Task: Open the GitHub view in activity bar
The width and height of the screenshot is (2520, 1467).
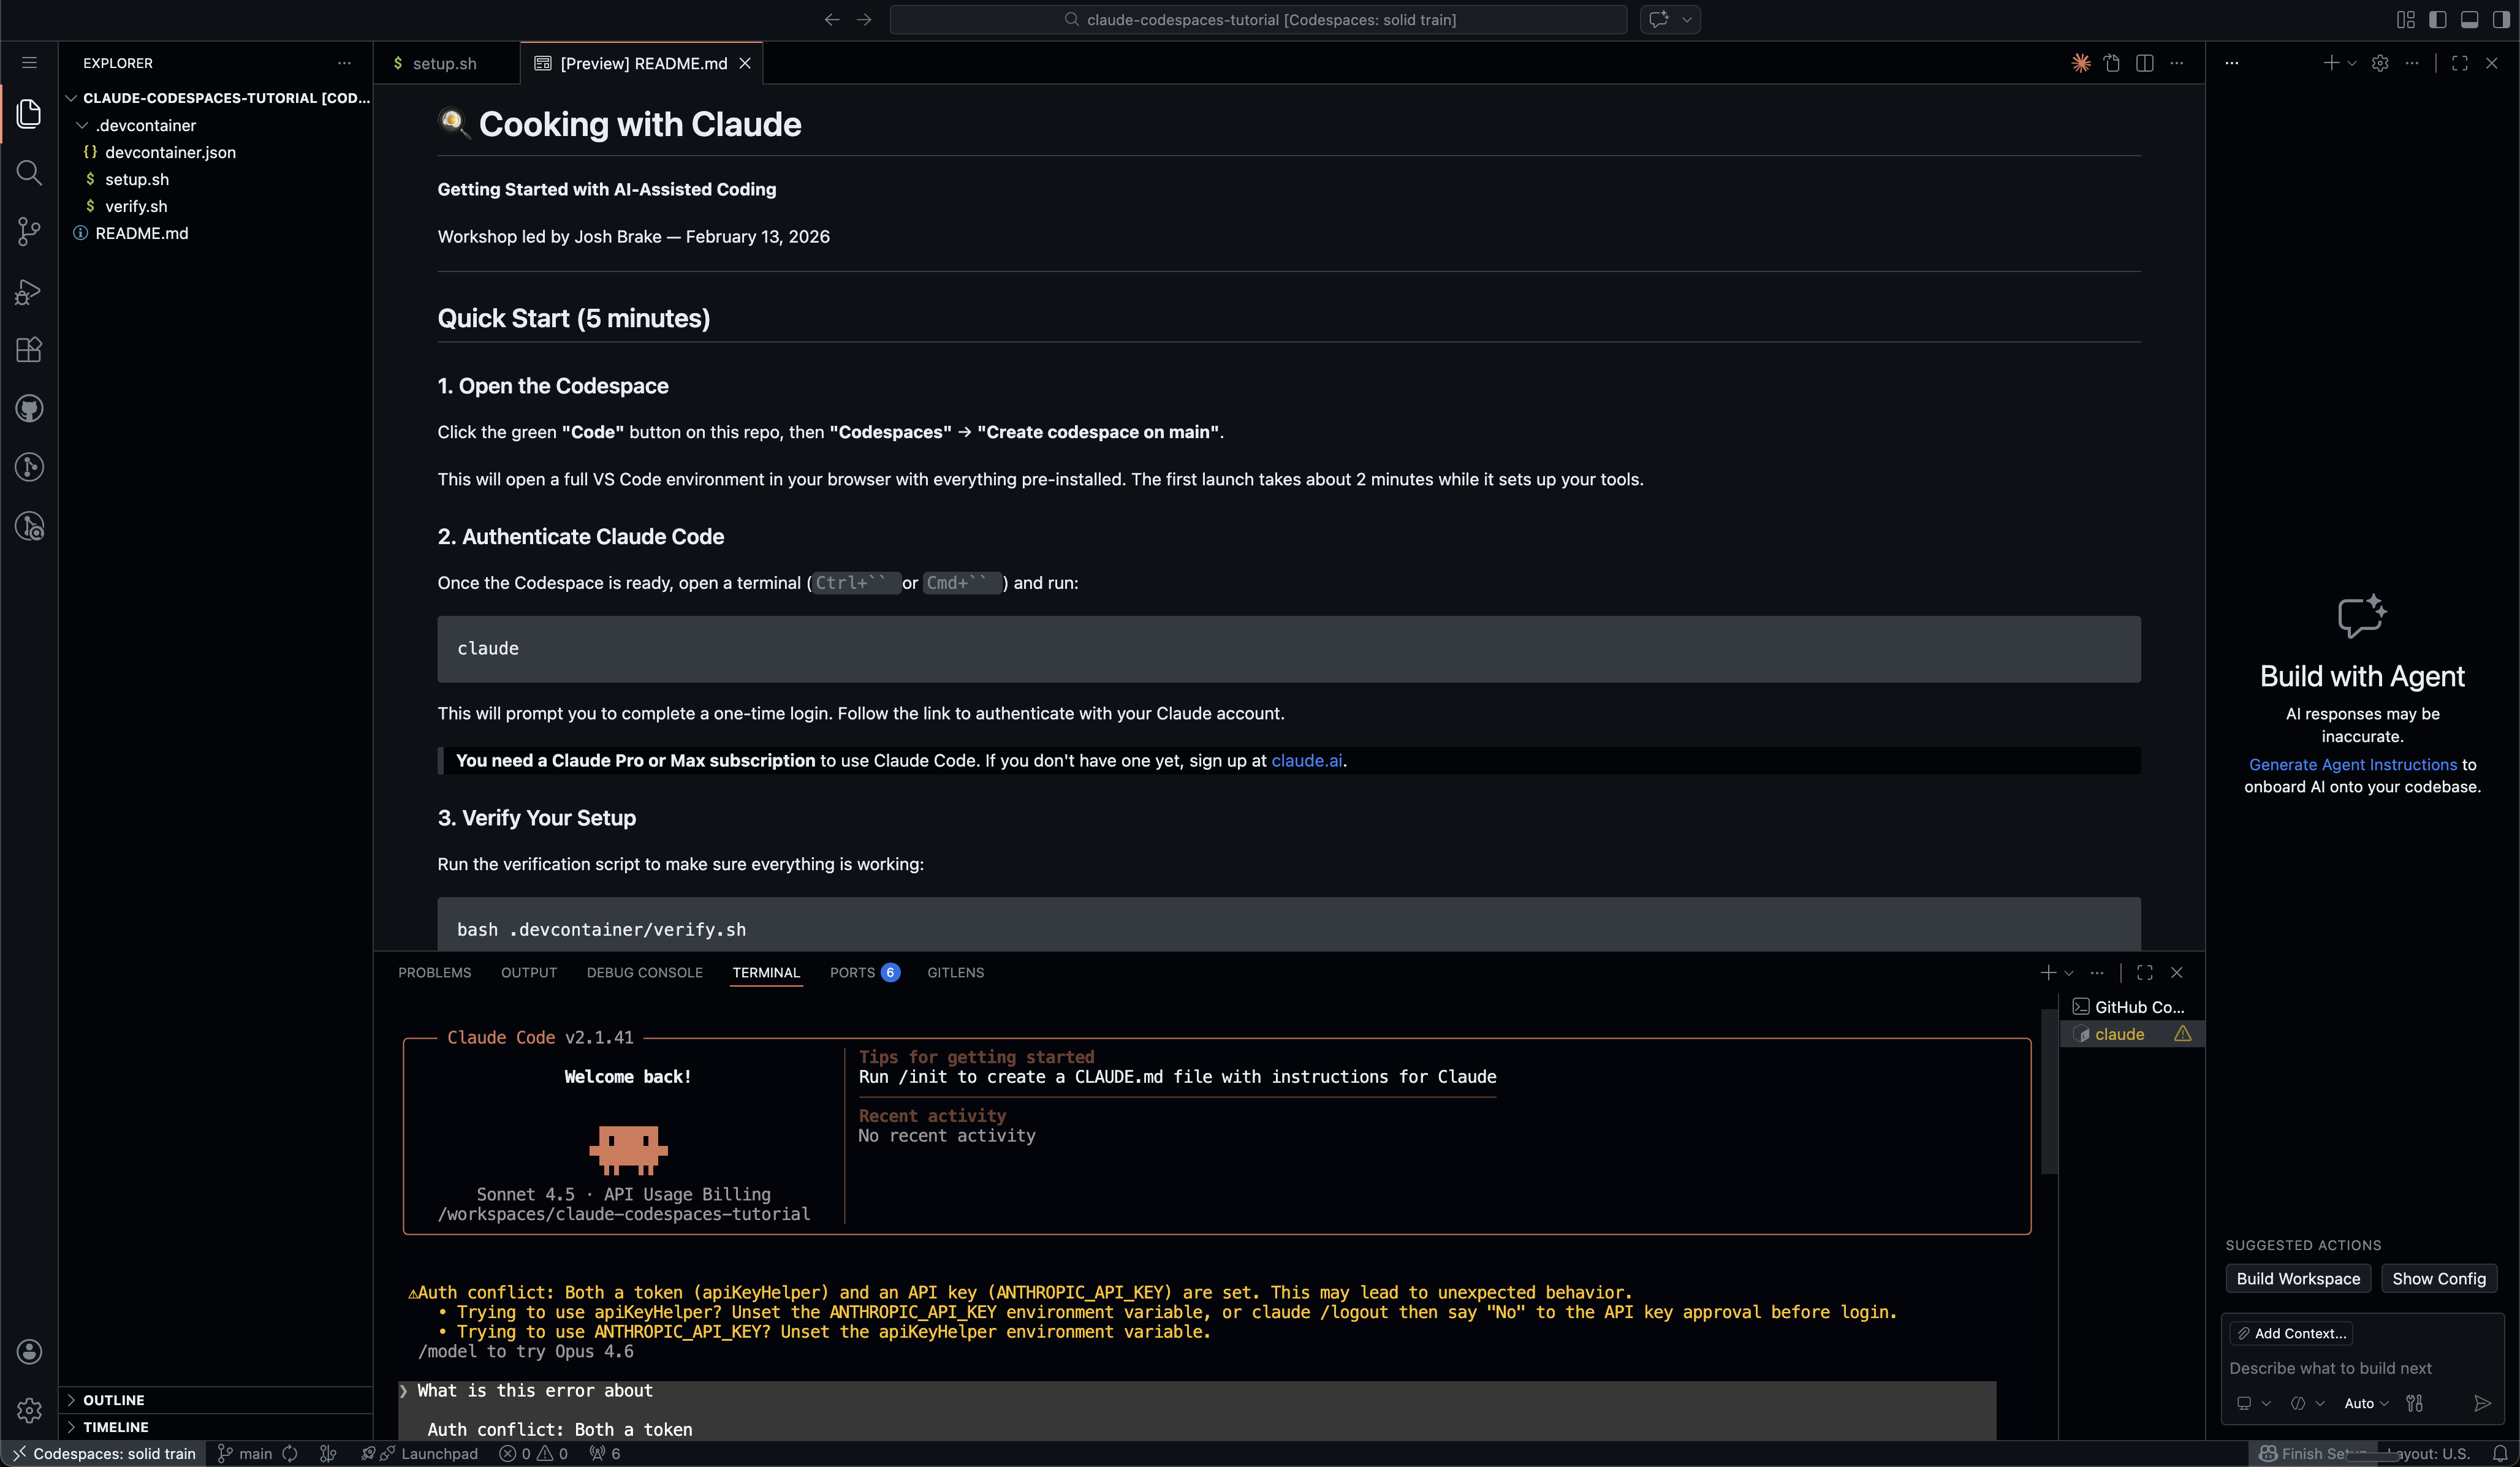Action: coord(29,409)
